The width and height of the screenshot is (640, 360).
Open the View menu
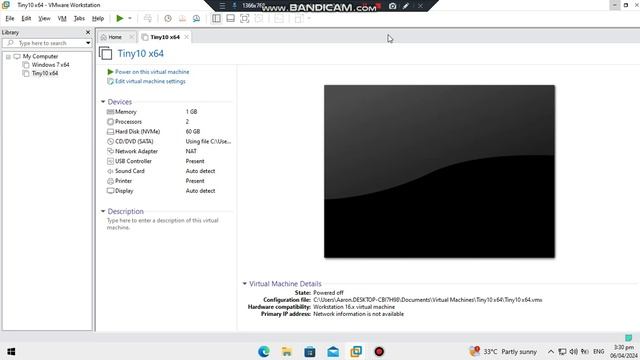coord(44,18)
